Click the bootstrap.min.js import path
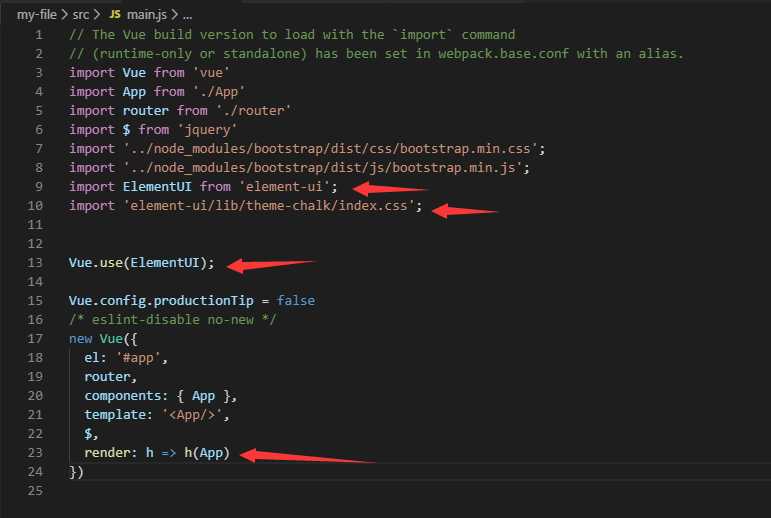Screen dimensions: 771x518 coord(323,168)
